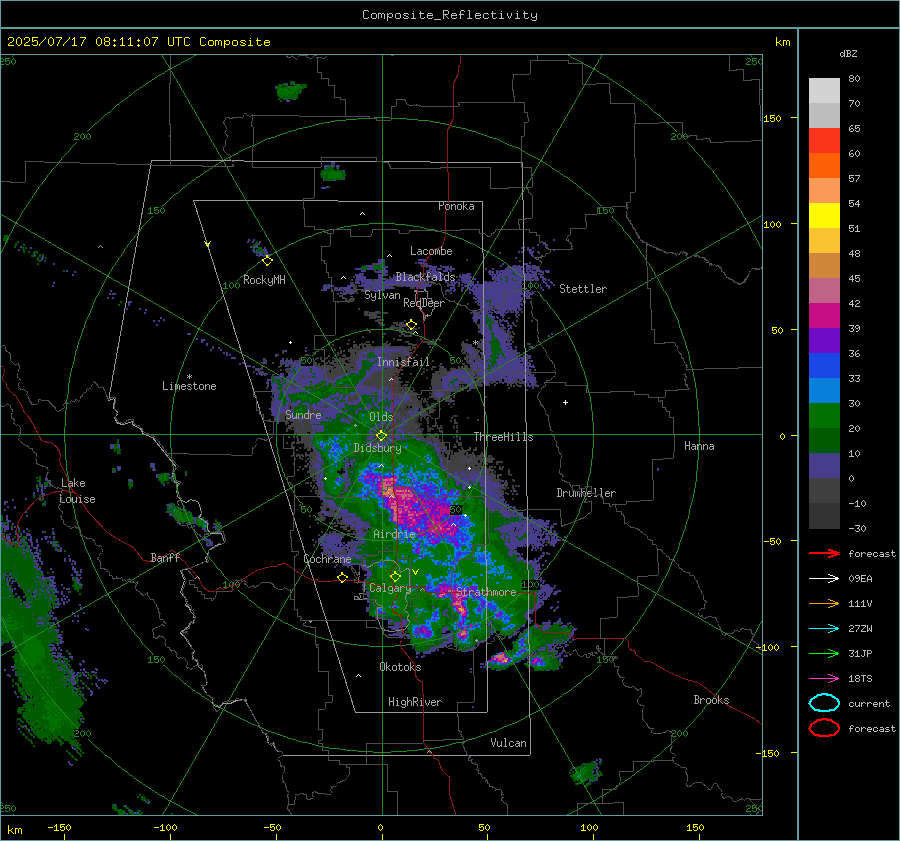Pick the orange swatch above 57 dBZ

pos(824,165)
